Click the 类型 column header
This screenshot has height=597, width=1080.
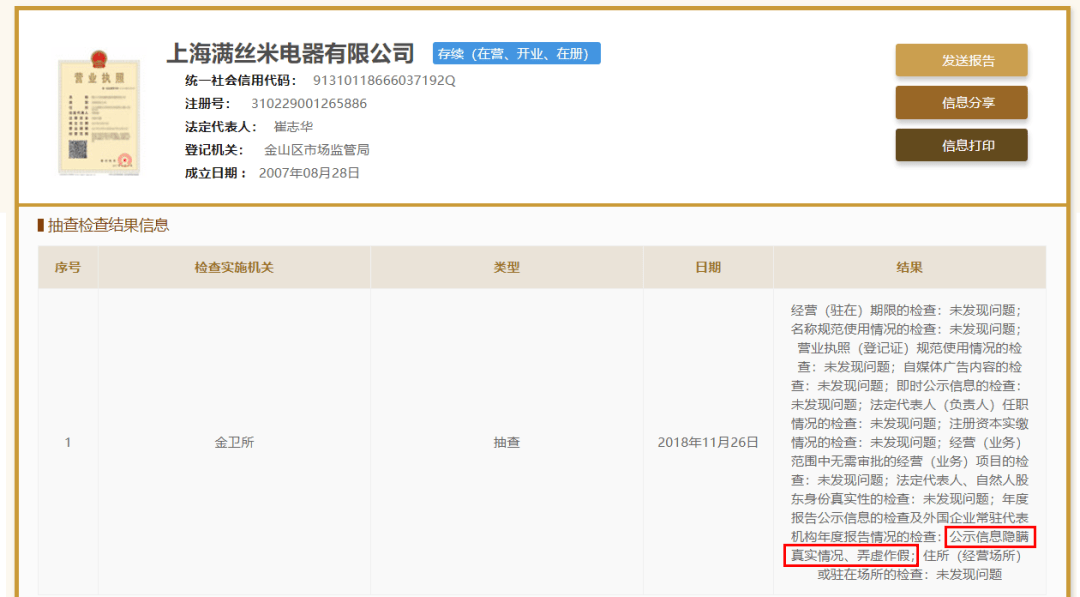(506, 267)
